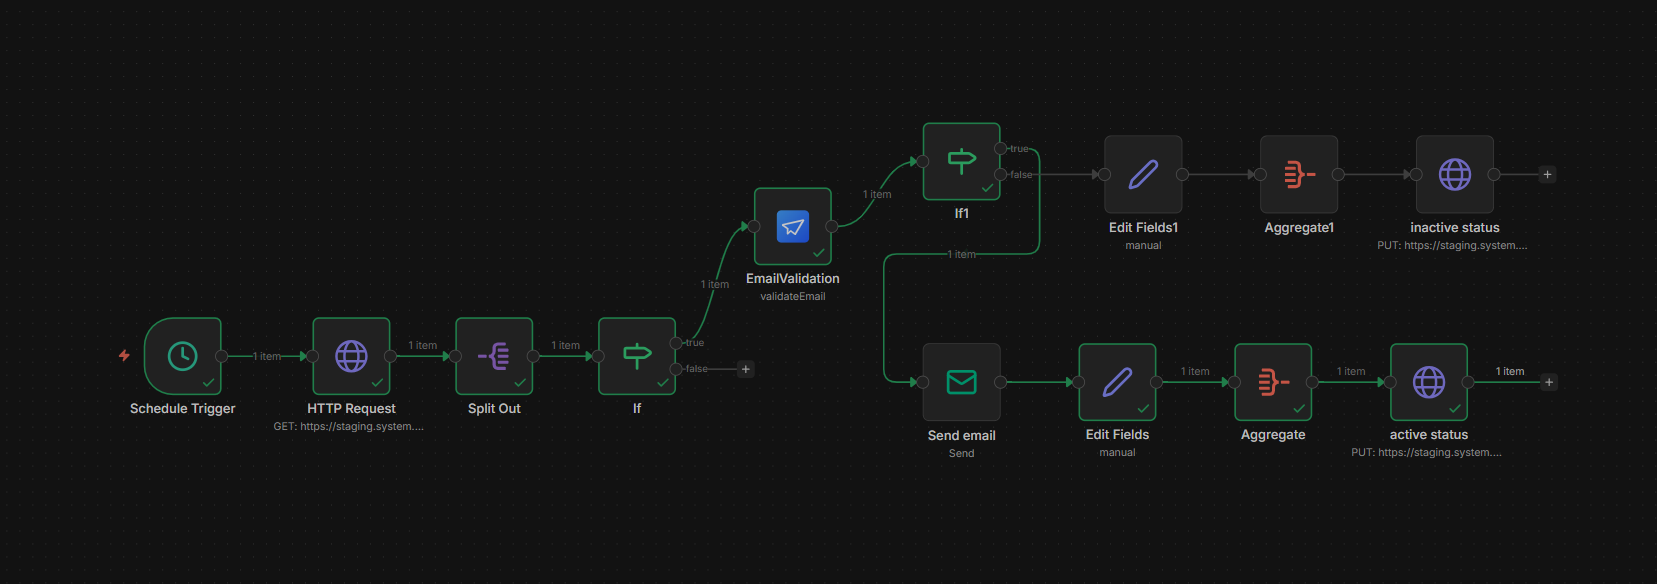Click the Split Out node icon

(x=494, y=356)
